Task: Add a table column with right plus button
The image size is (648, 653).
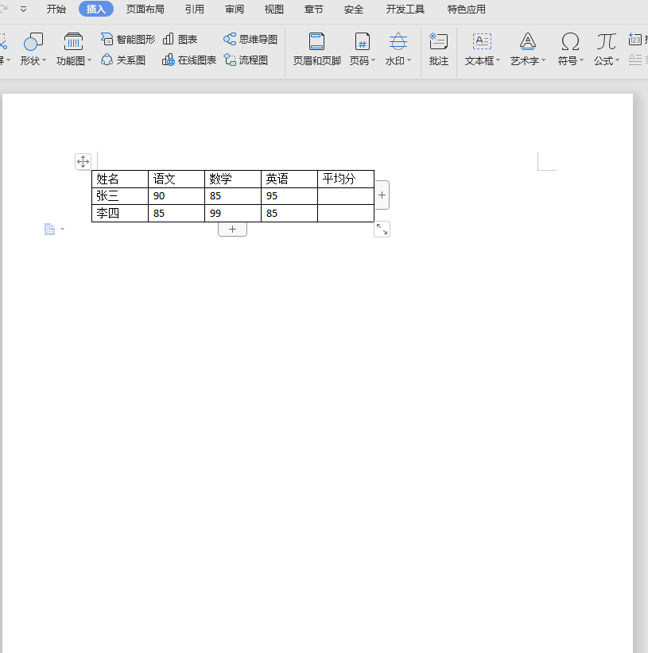Action: [382, 195]
